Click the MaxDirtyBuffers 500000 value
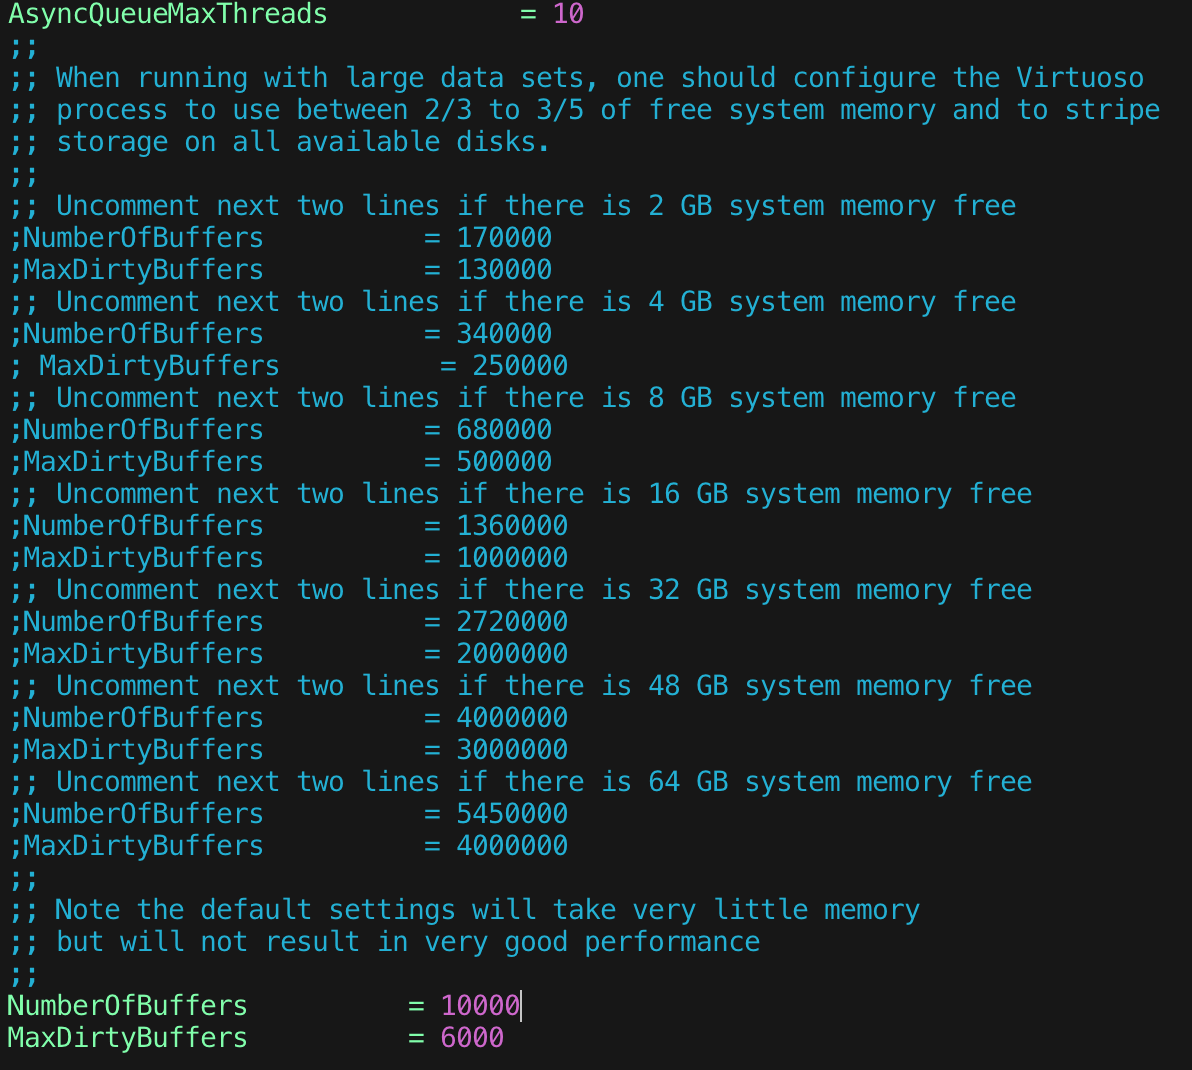This screenshot has width=1192, height=1070. click(300, 461)
